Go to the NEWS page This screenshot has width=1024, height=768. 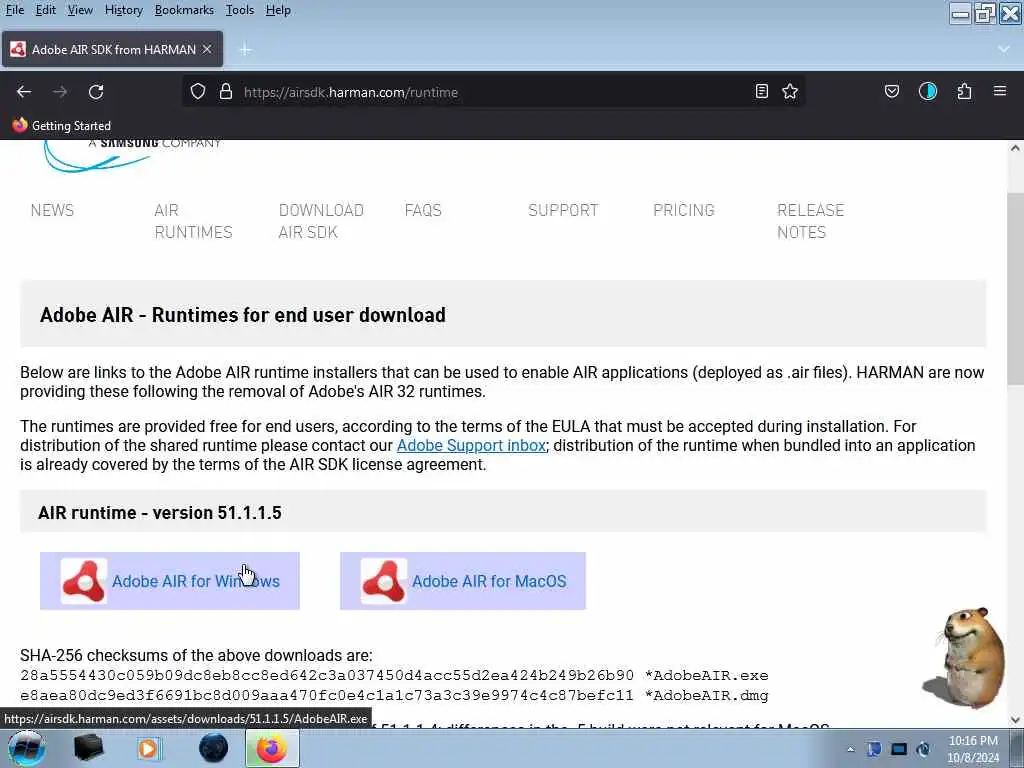[52, 210]
